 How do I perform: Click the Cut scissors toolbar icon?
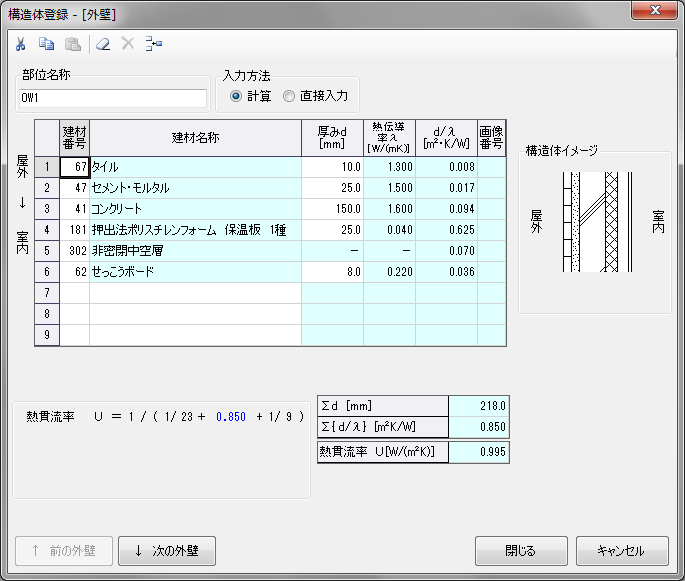click(x=20, y=44)
